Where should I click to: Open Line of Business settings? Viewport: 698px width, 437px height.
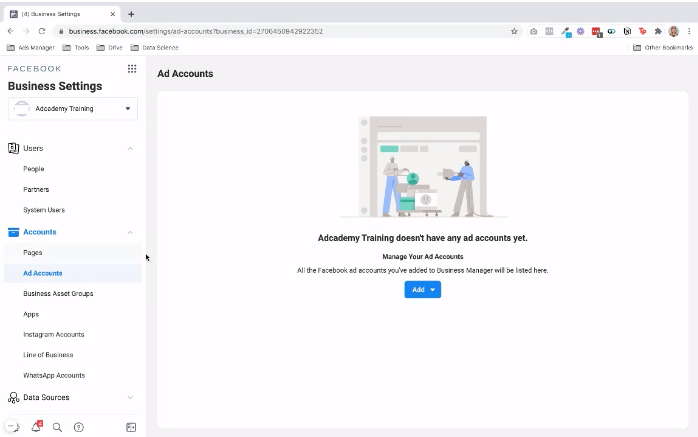48,355
